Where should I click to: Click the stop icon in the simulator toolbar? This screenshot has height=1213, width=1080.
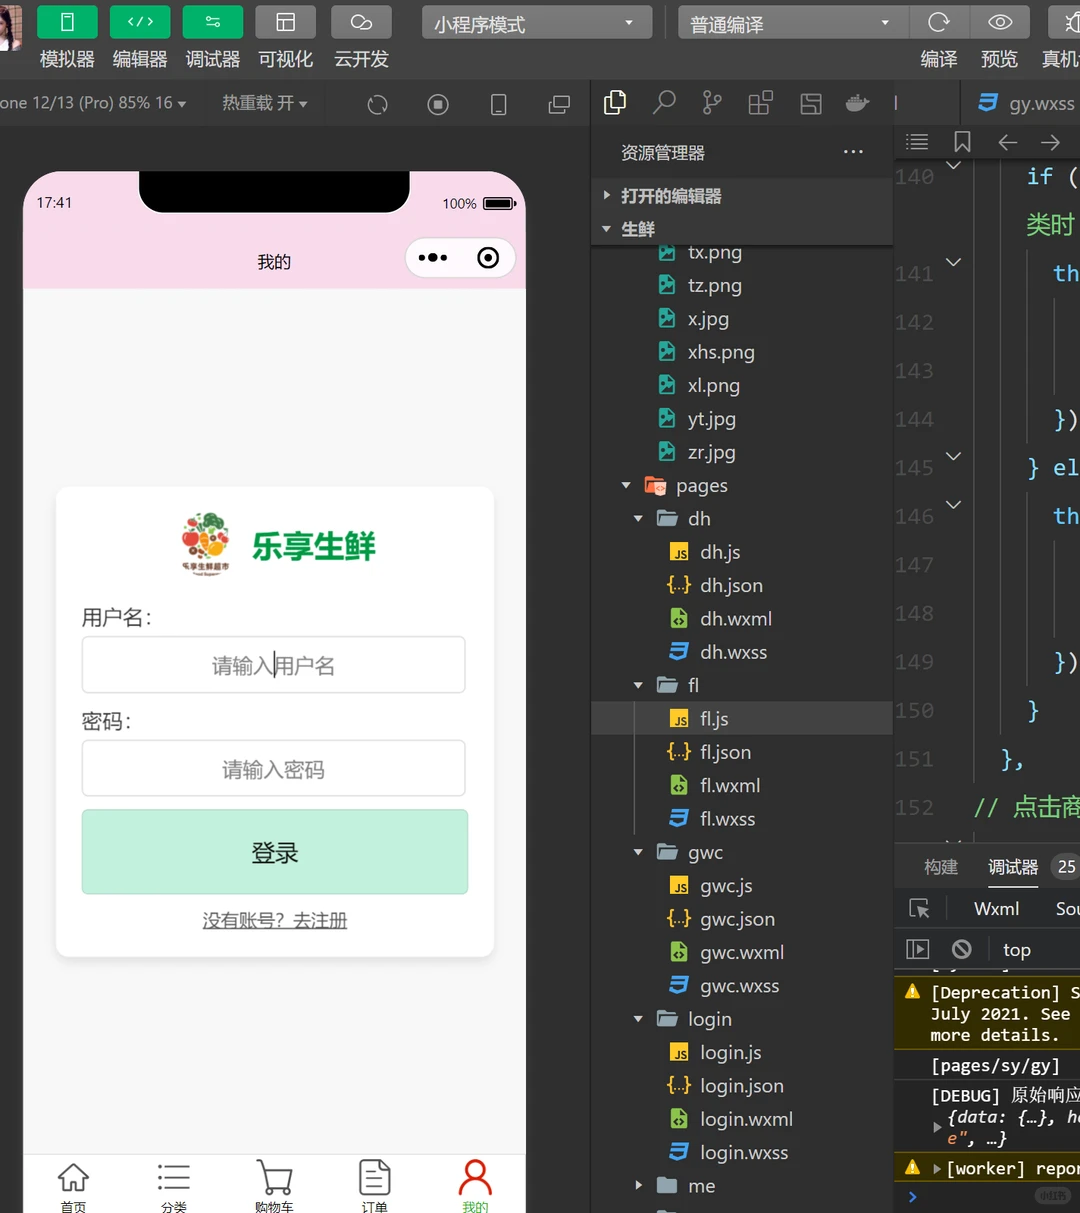coord(437,103)
